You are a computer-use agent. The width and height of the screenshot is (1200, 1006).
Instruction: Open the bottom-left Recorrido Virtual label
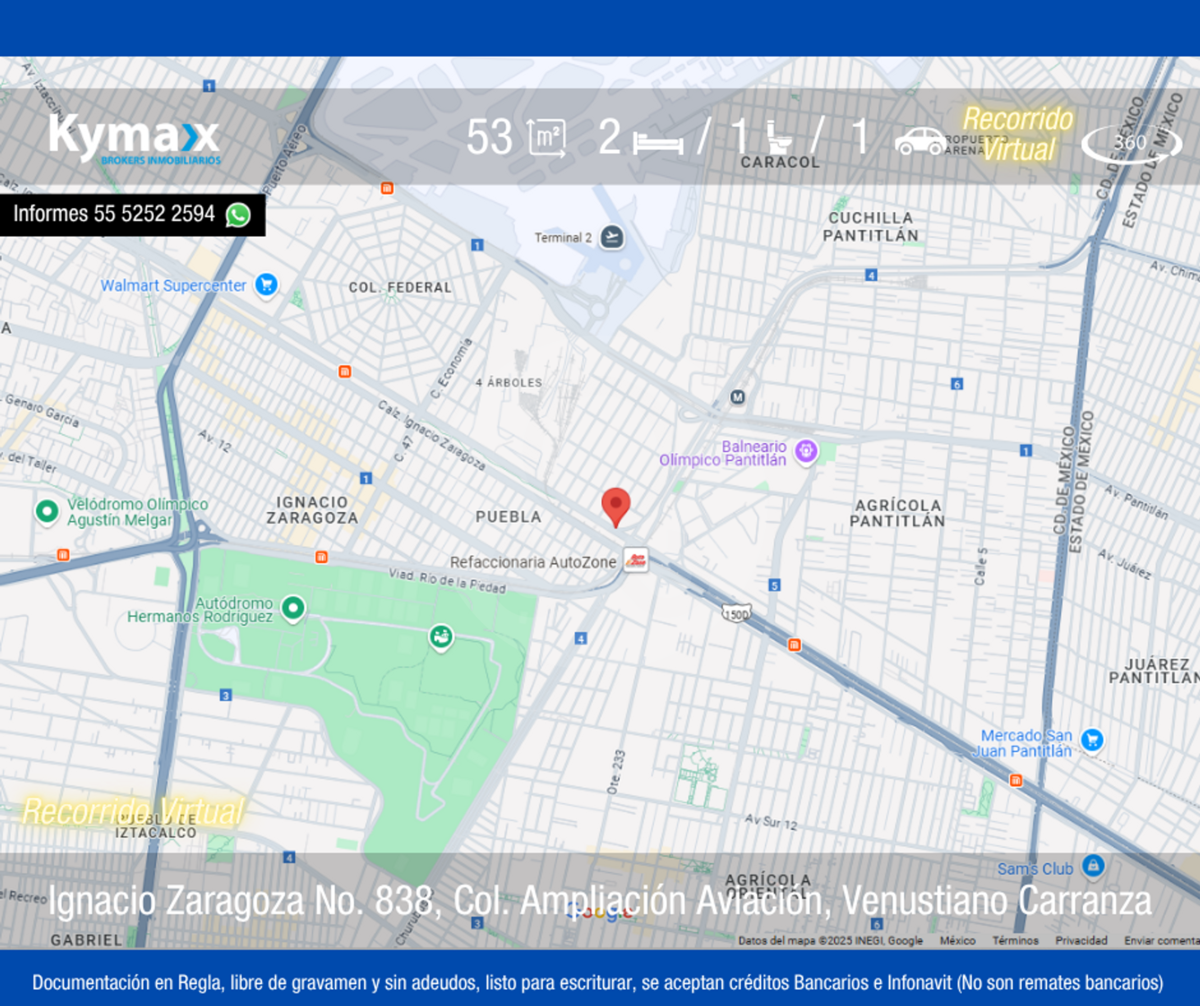[x=132, y=811]
